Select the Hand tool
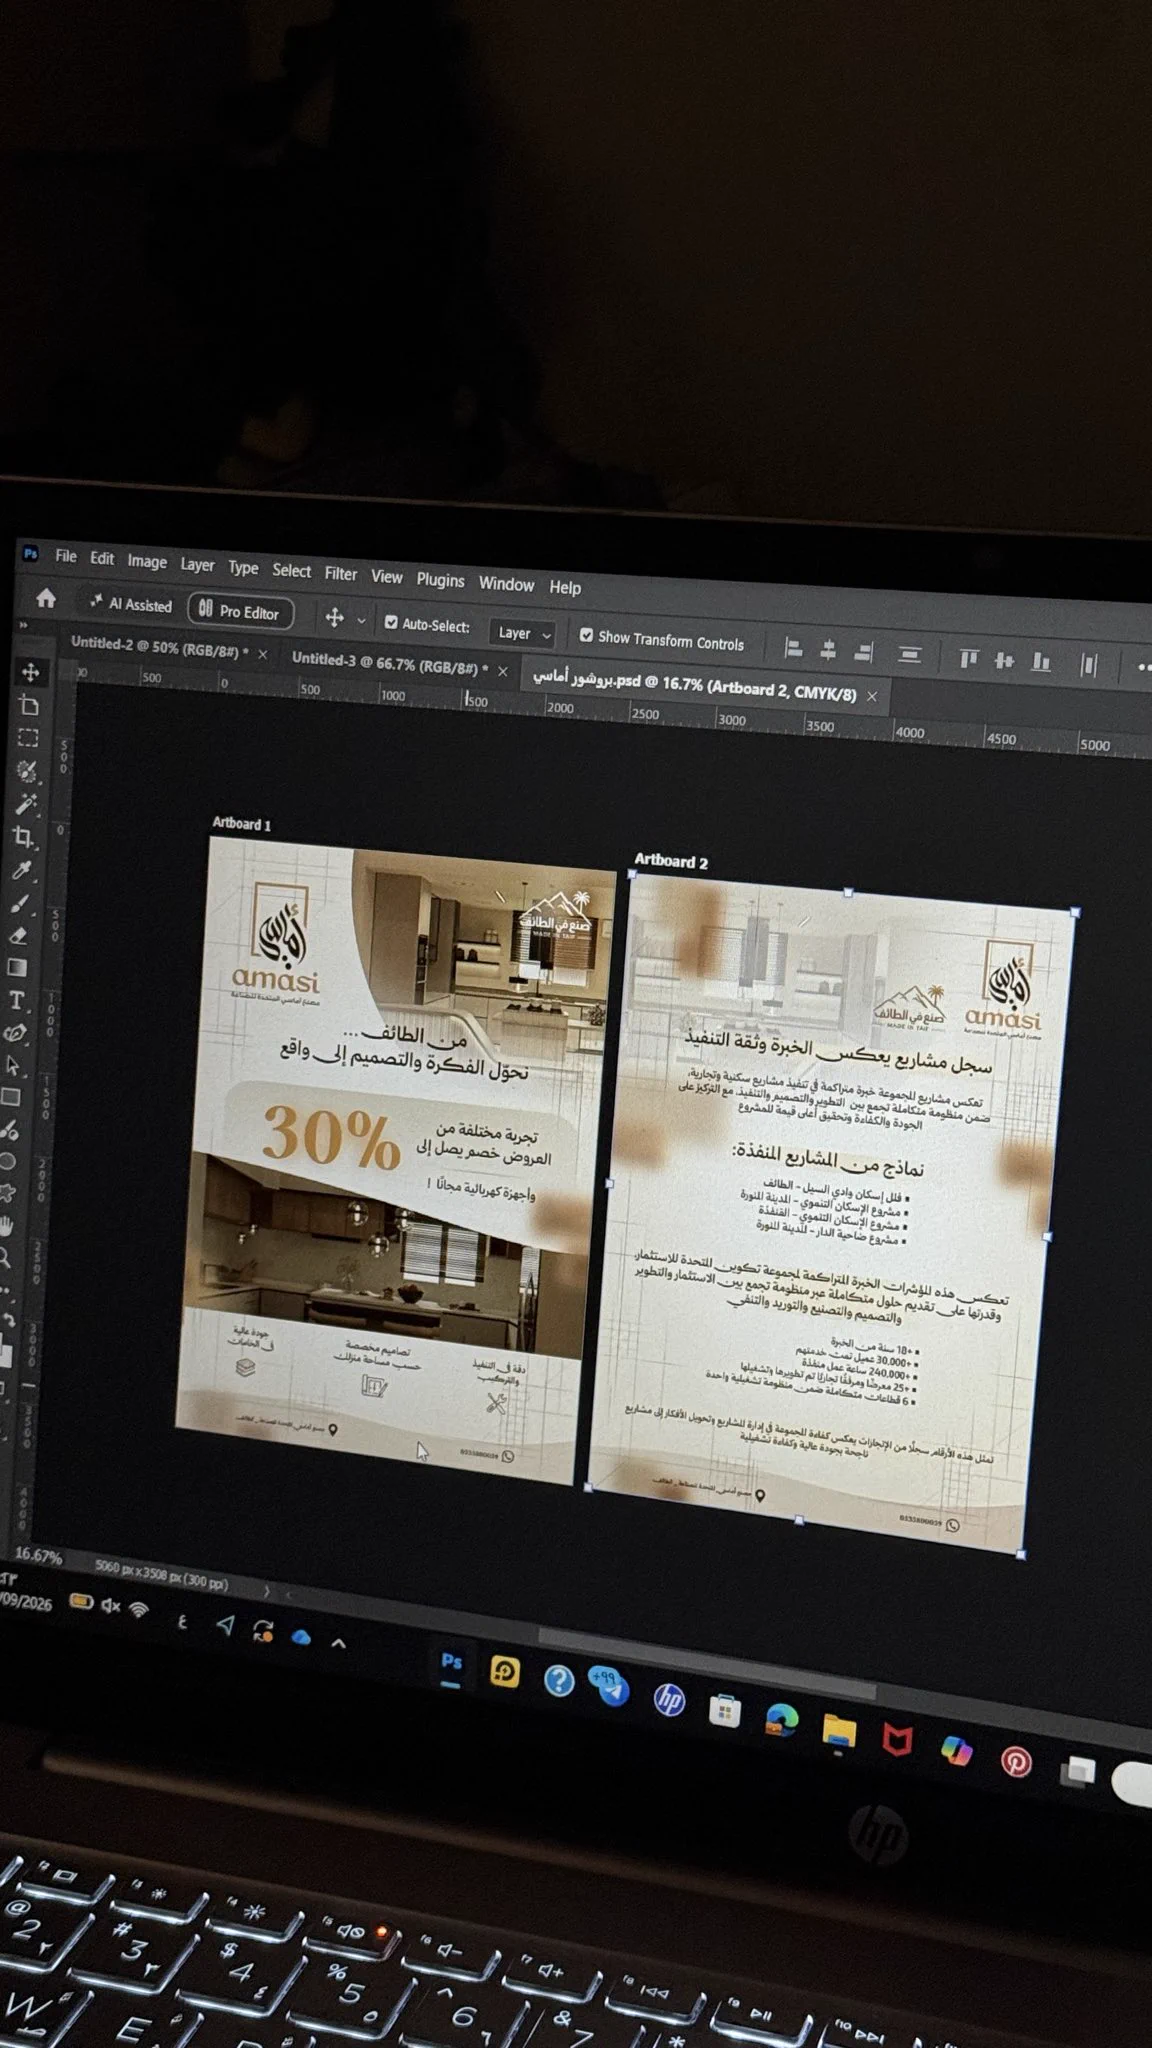This screenshot has height=2048, width=1152. click(x=7, y=1226)
